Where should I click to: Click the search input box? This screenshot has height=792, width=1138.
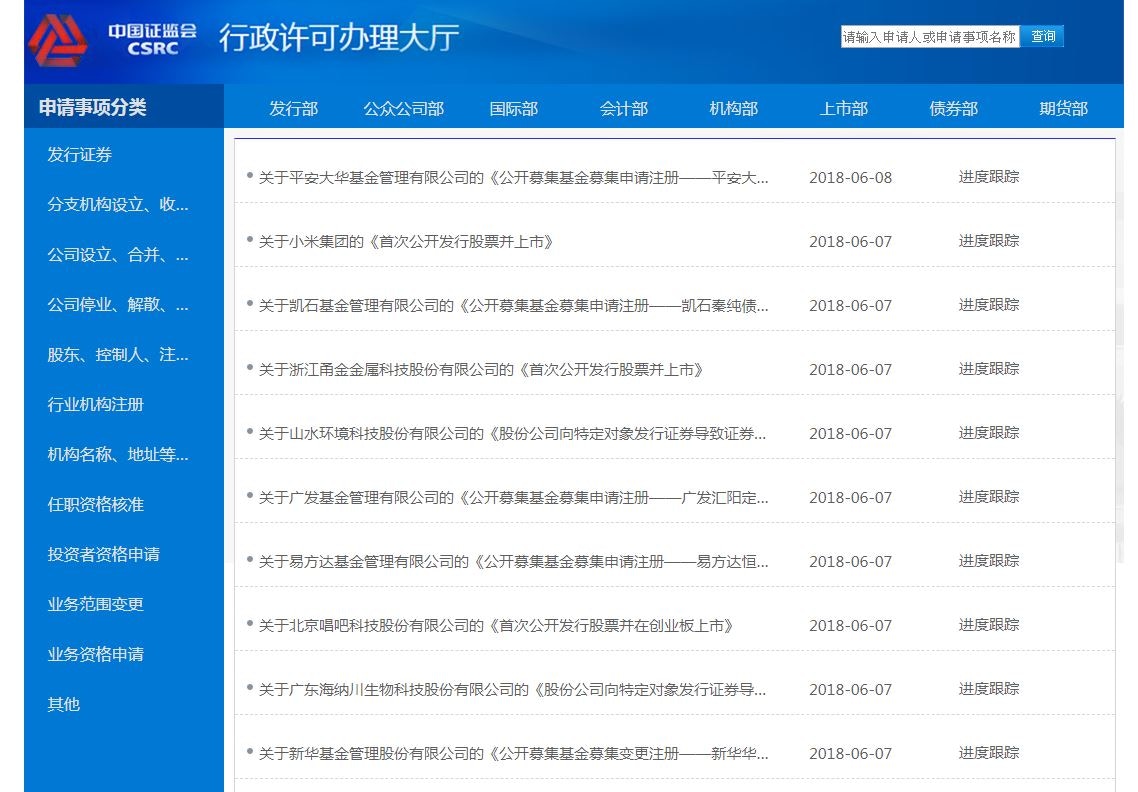click(928, 36)
